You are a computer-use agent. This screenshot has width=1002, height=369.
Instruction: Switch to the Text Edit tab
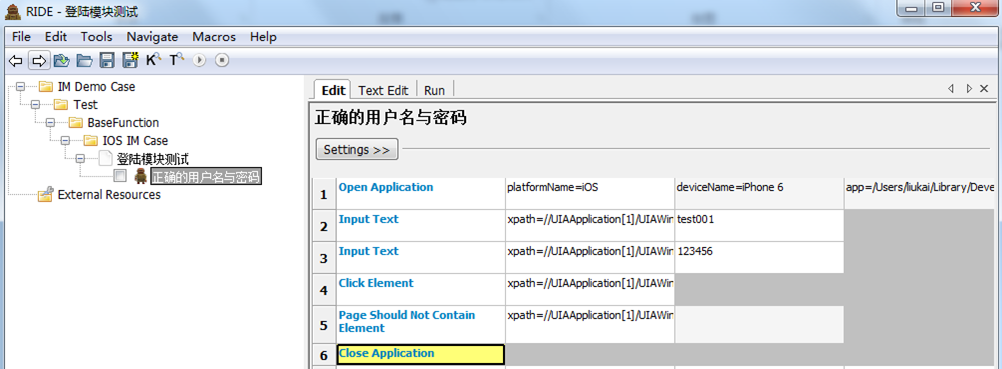pyautogui.click(x=383, y=90)
